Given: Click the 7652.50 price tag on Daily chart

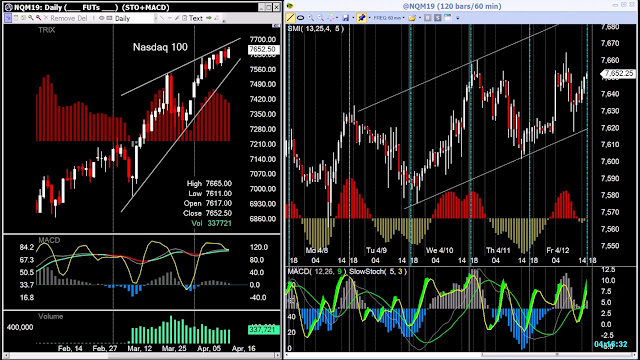Looking at the screenshot, I should click(264, 49).
